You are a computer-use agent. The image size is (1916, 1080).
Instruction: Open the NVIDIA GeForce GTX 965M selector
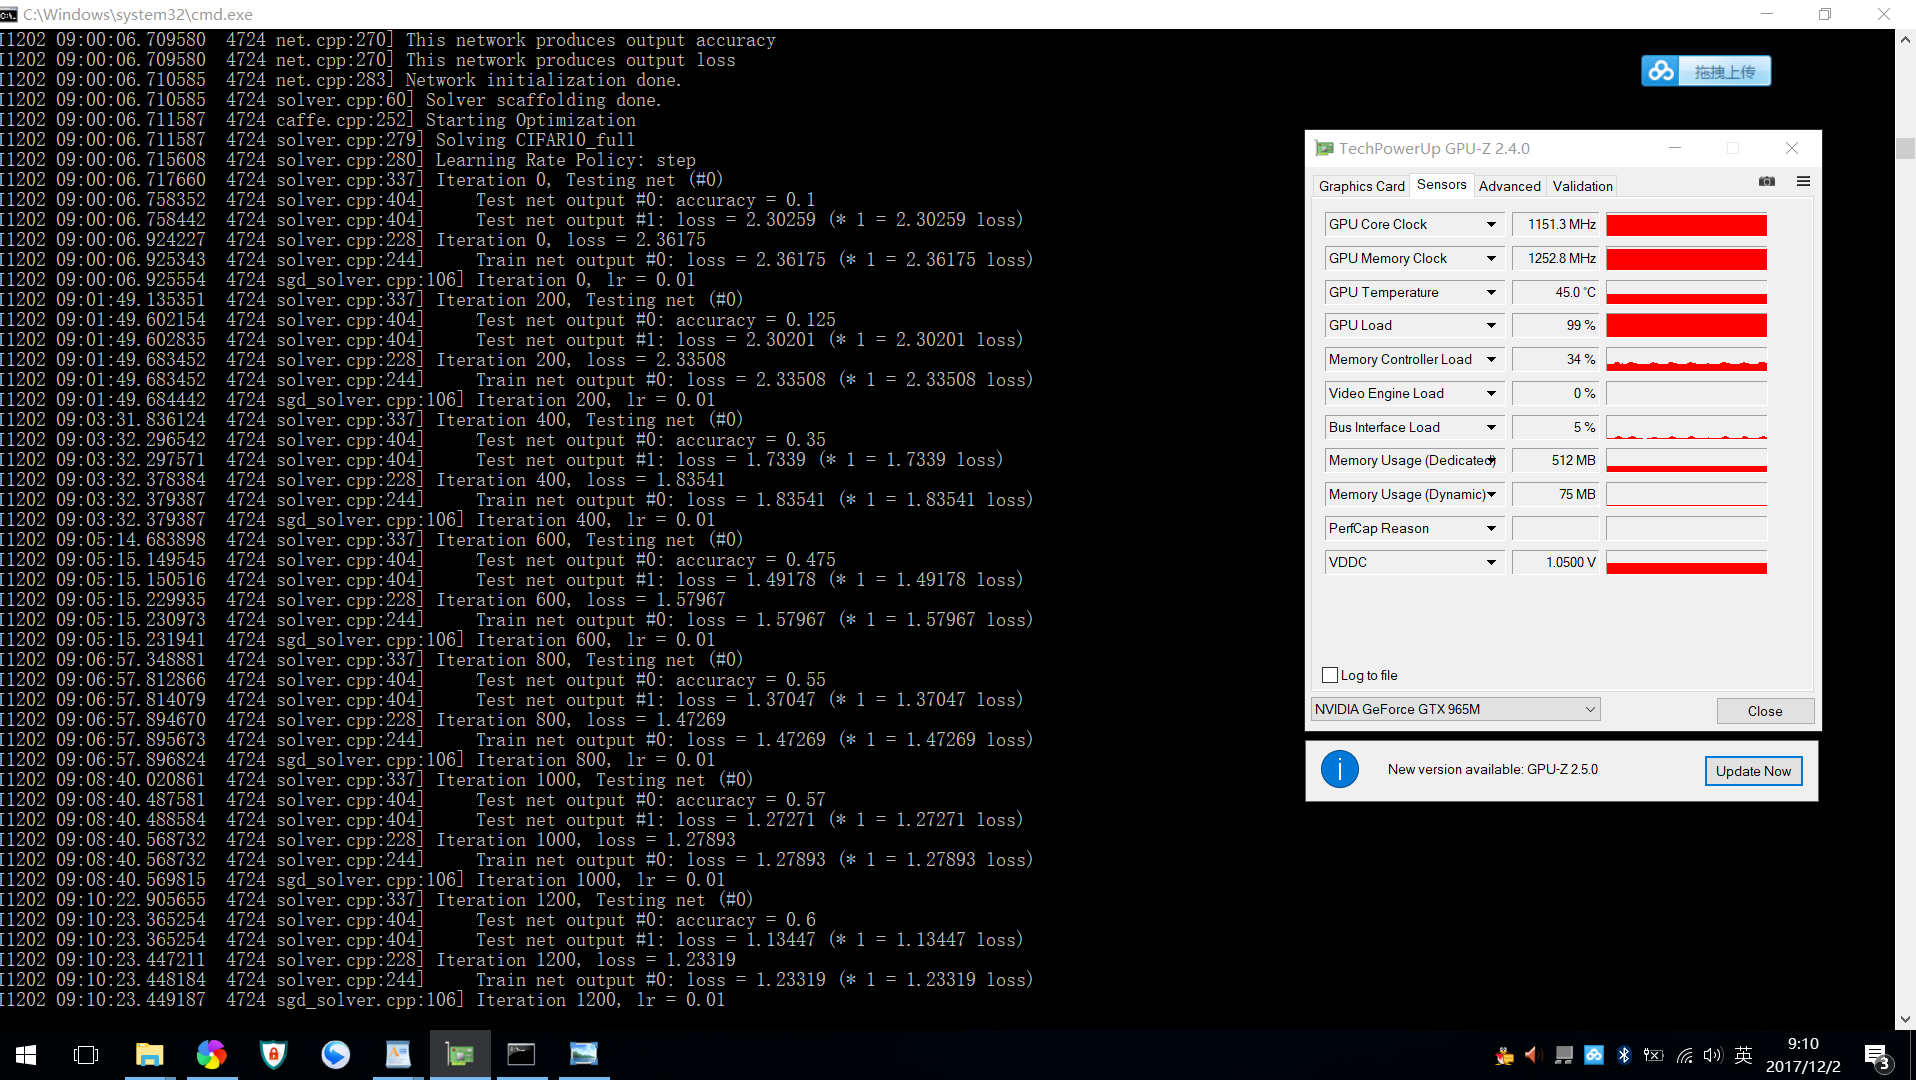click(x=1455, y=710)
